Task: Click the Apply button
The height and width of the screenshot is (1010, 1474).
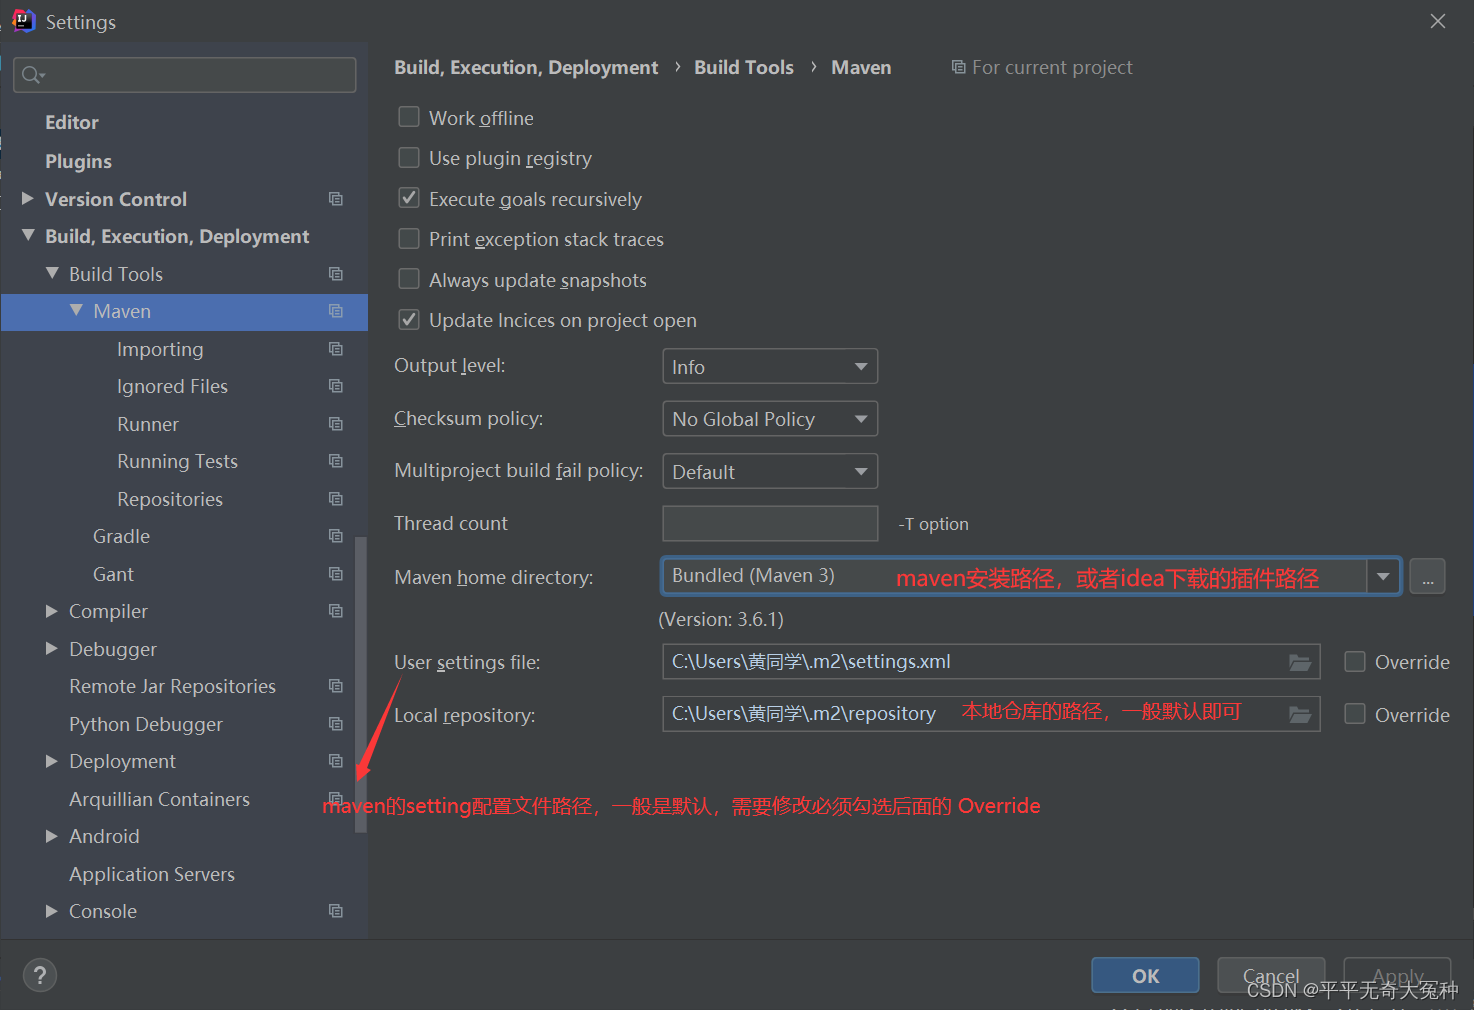Action: click(x=1397, y=975)
